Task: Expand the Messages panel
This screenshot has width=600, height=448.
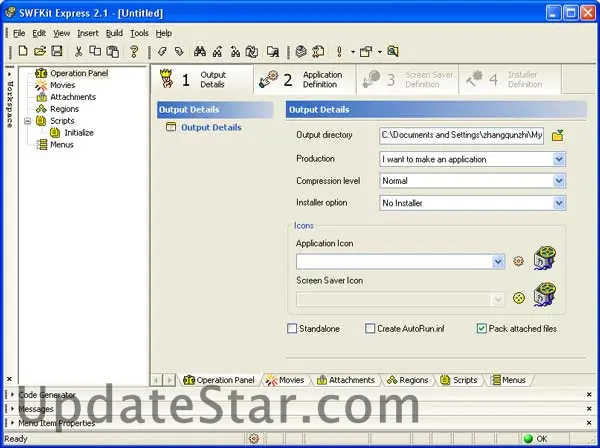Action: click(x=12, y=409)
